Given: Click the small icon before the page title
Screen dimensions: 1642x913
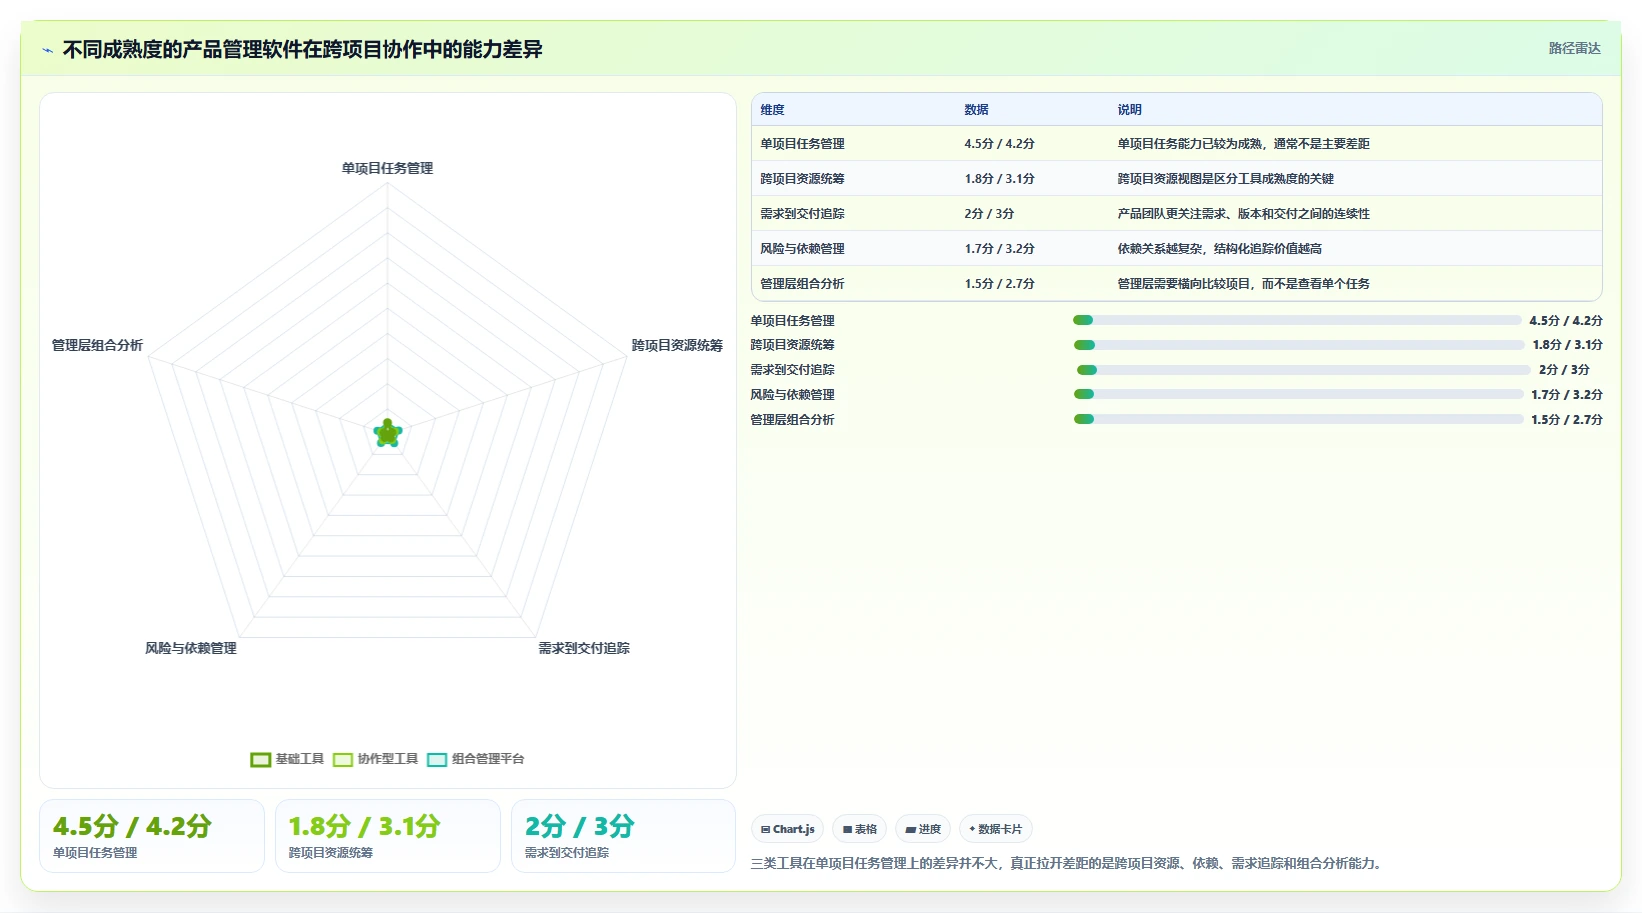Looking at the screenshot, I should tap(47, 50).
